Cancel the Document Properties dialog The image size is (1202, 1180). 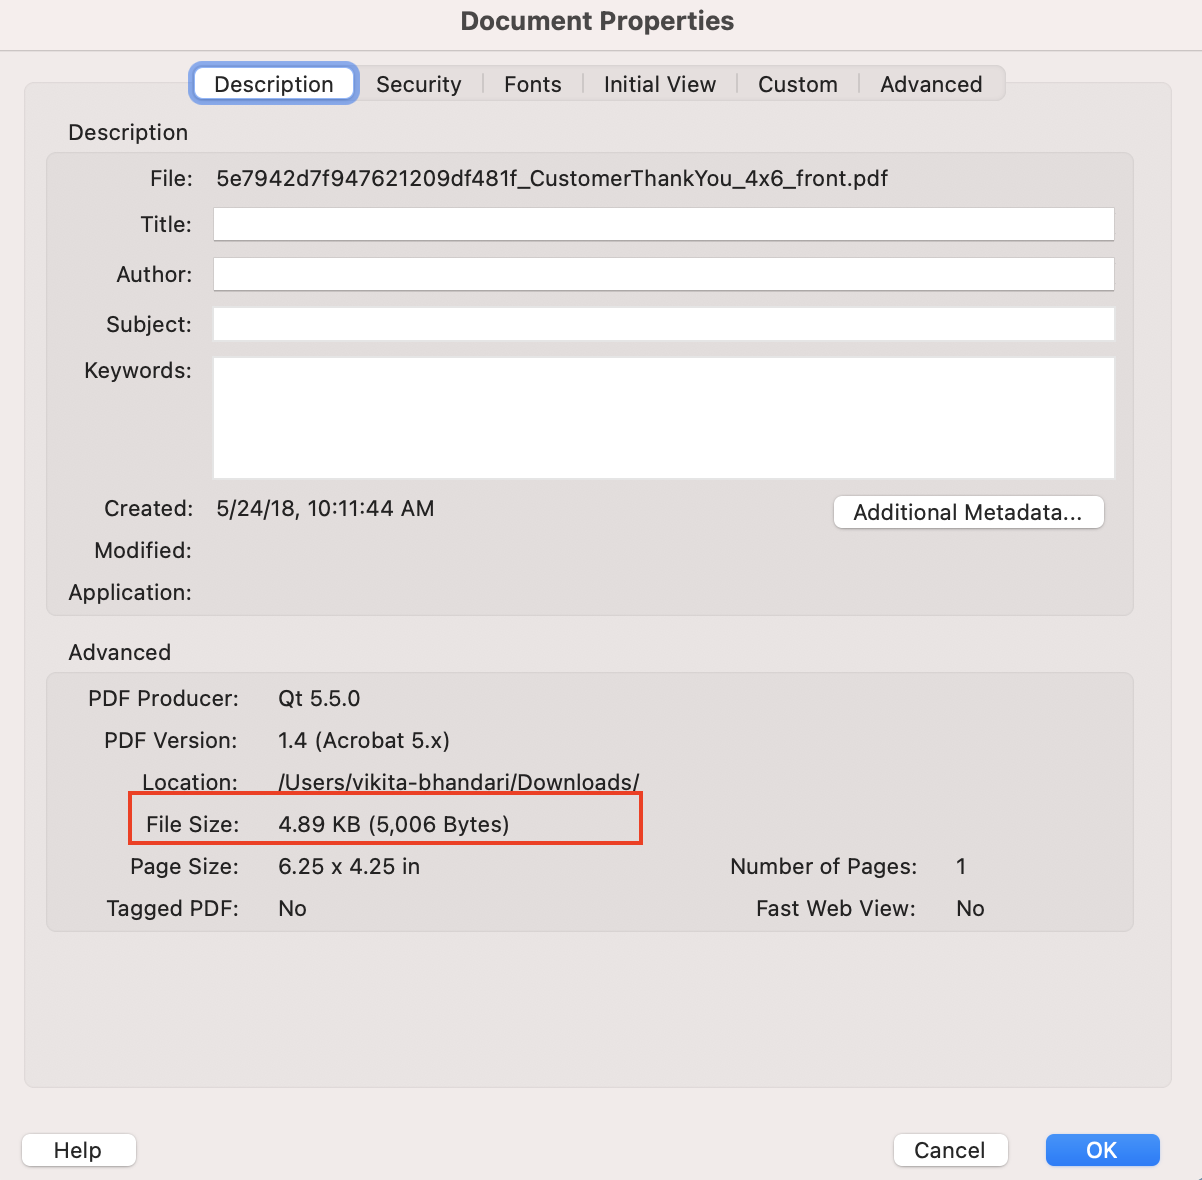(949, 1150)
